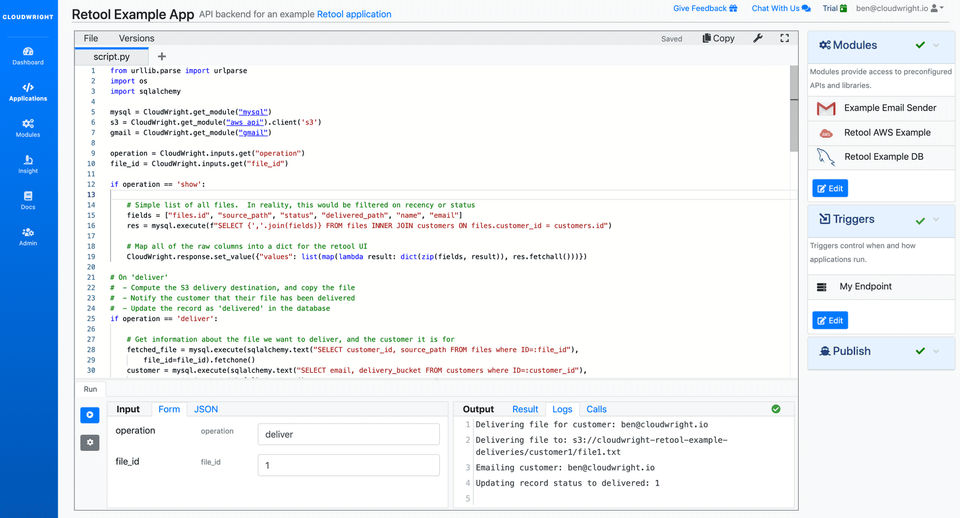This screenshot has height=518, width=960.
Task: Click the Give Feedback link
Action: coord(705,8)
